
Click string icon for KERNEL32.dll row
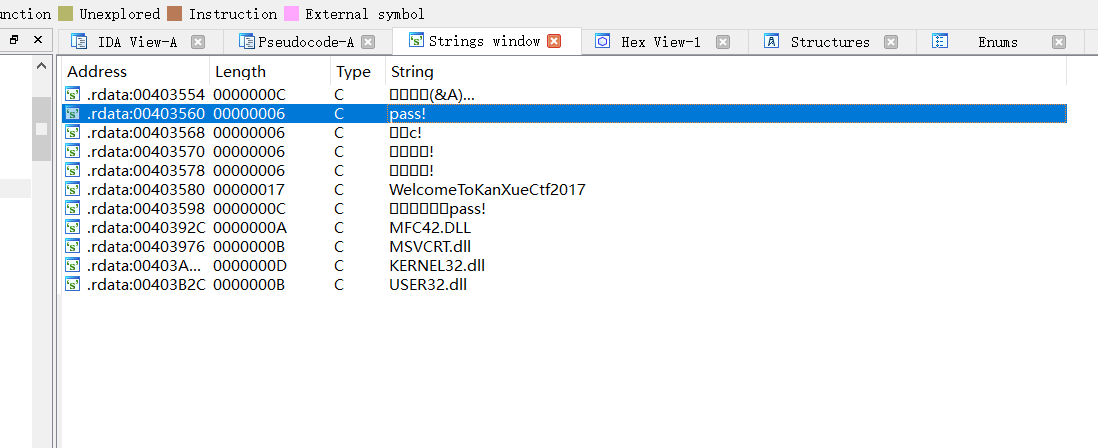pyautogui.click(x=73, y=265)
